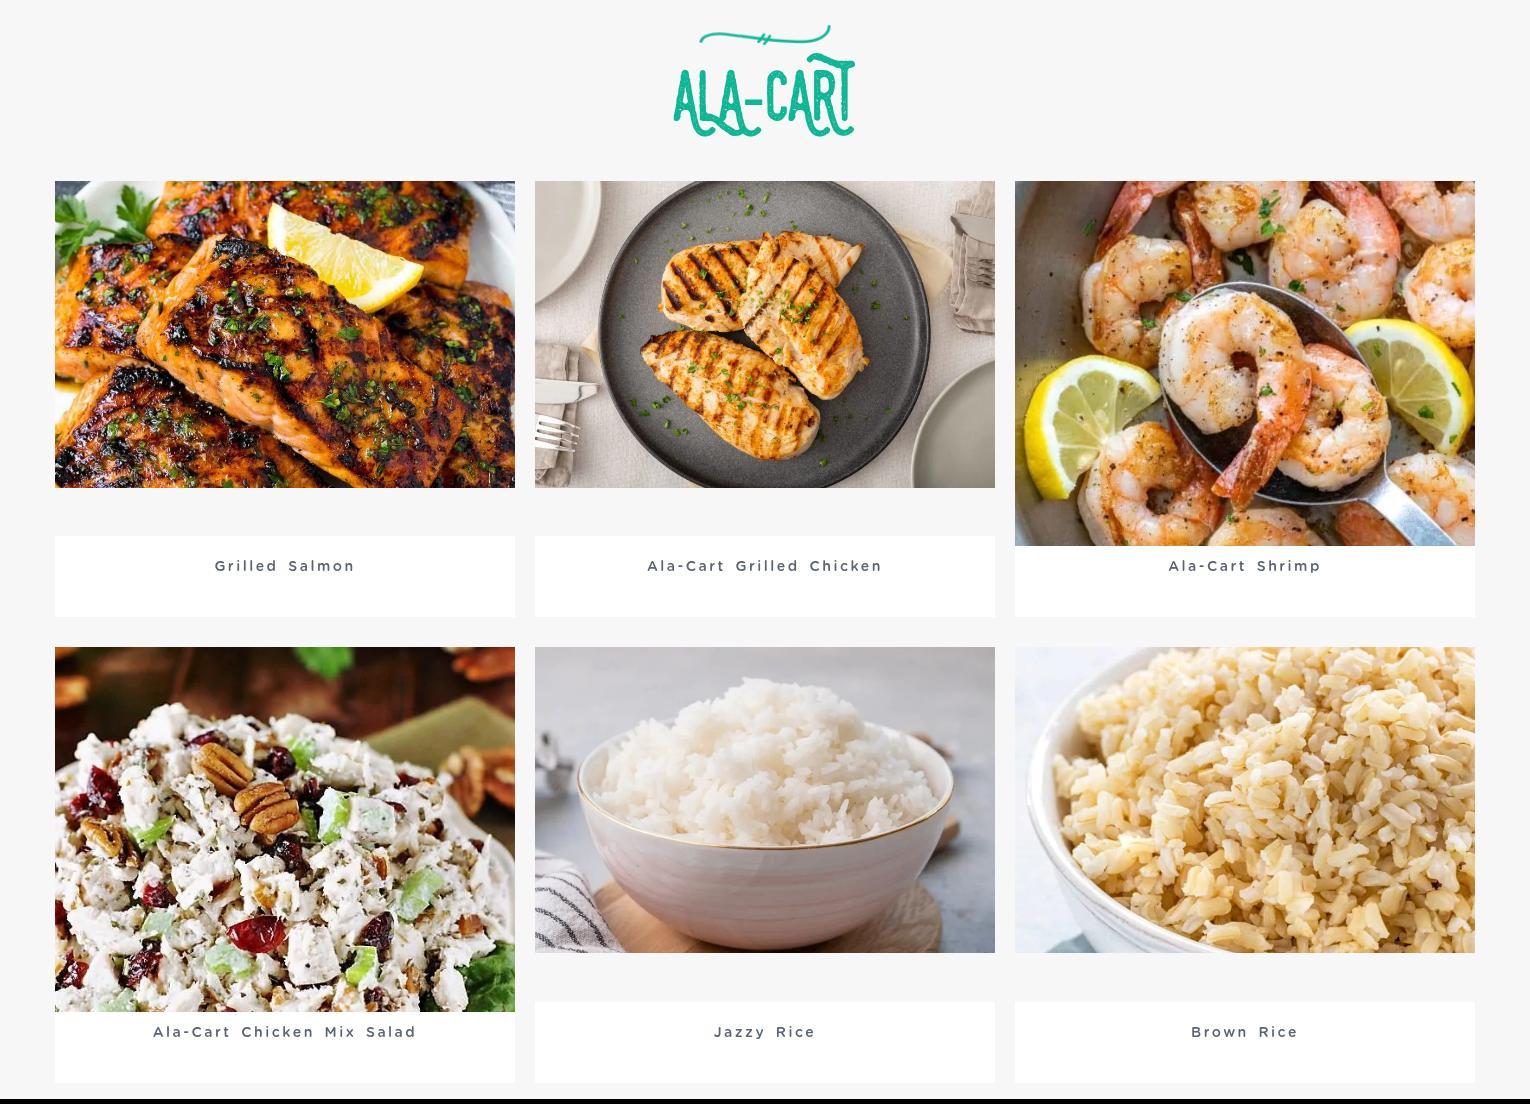Viewport: 1530px width, 1104px height.
Task: Click the Brown Rice title link
Action: coord(1245,1032)
